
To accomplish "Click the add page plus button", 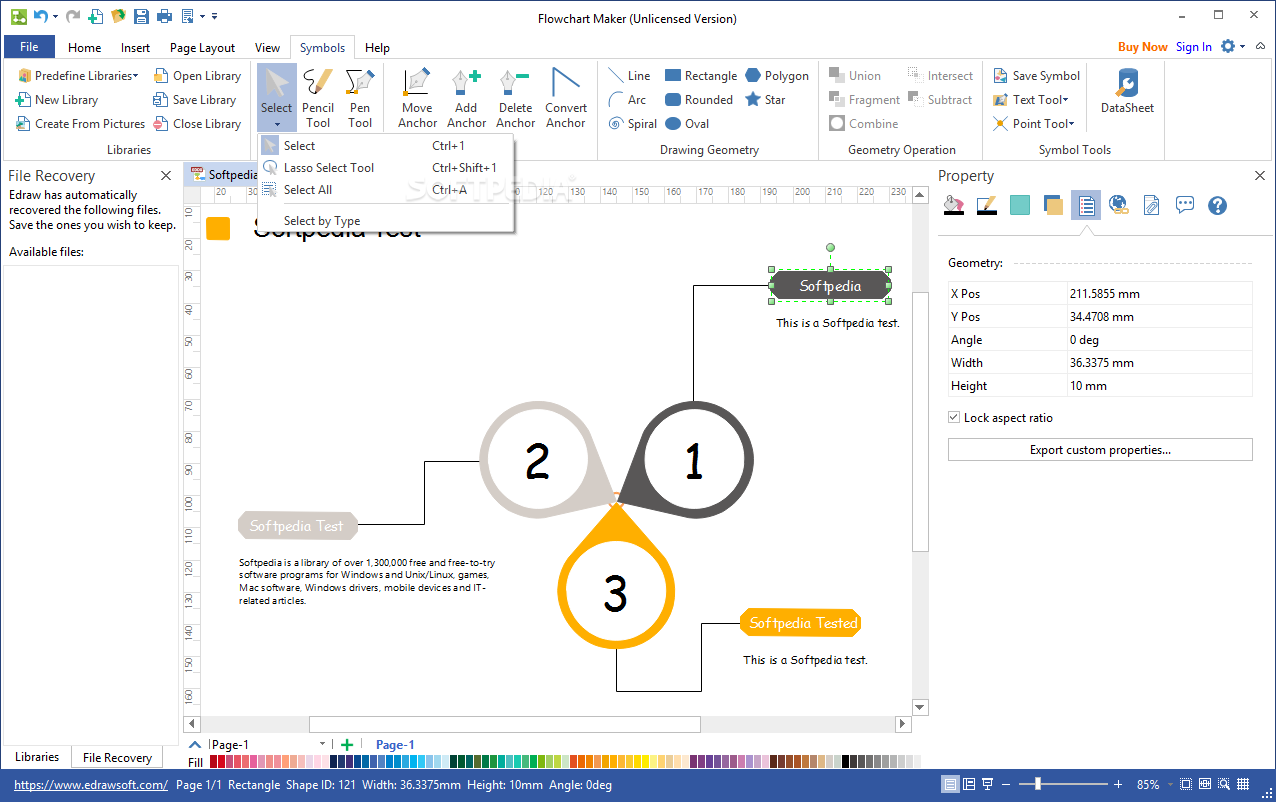I will [x=347, y=744].
